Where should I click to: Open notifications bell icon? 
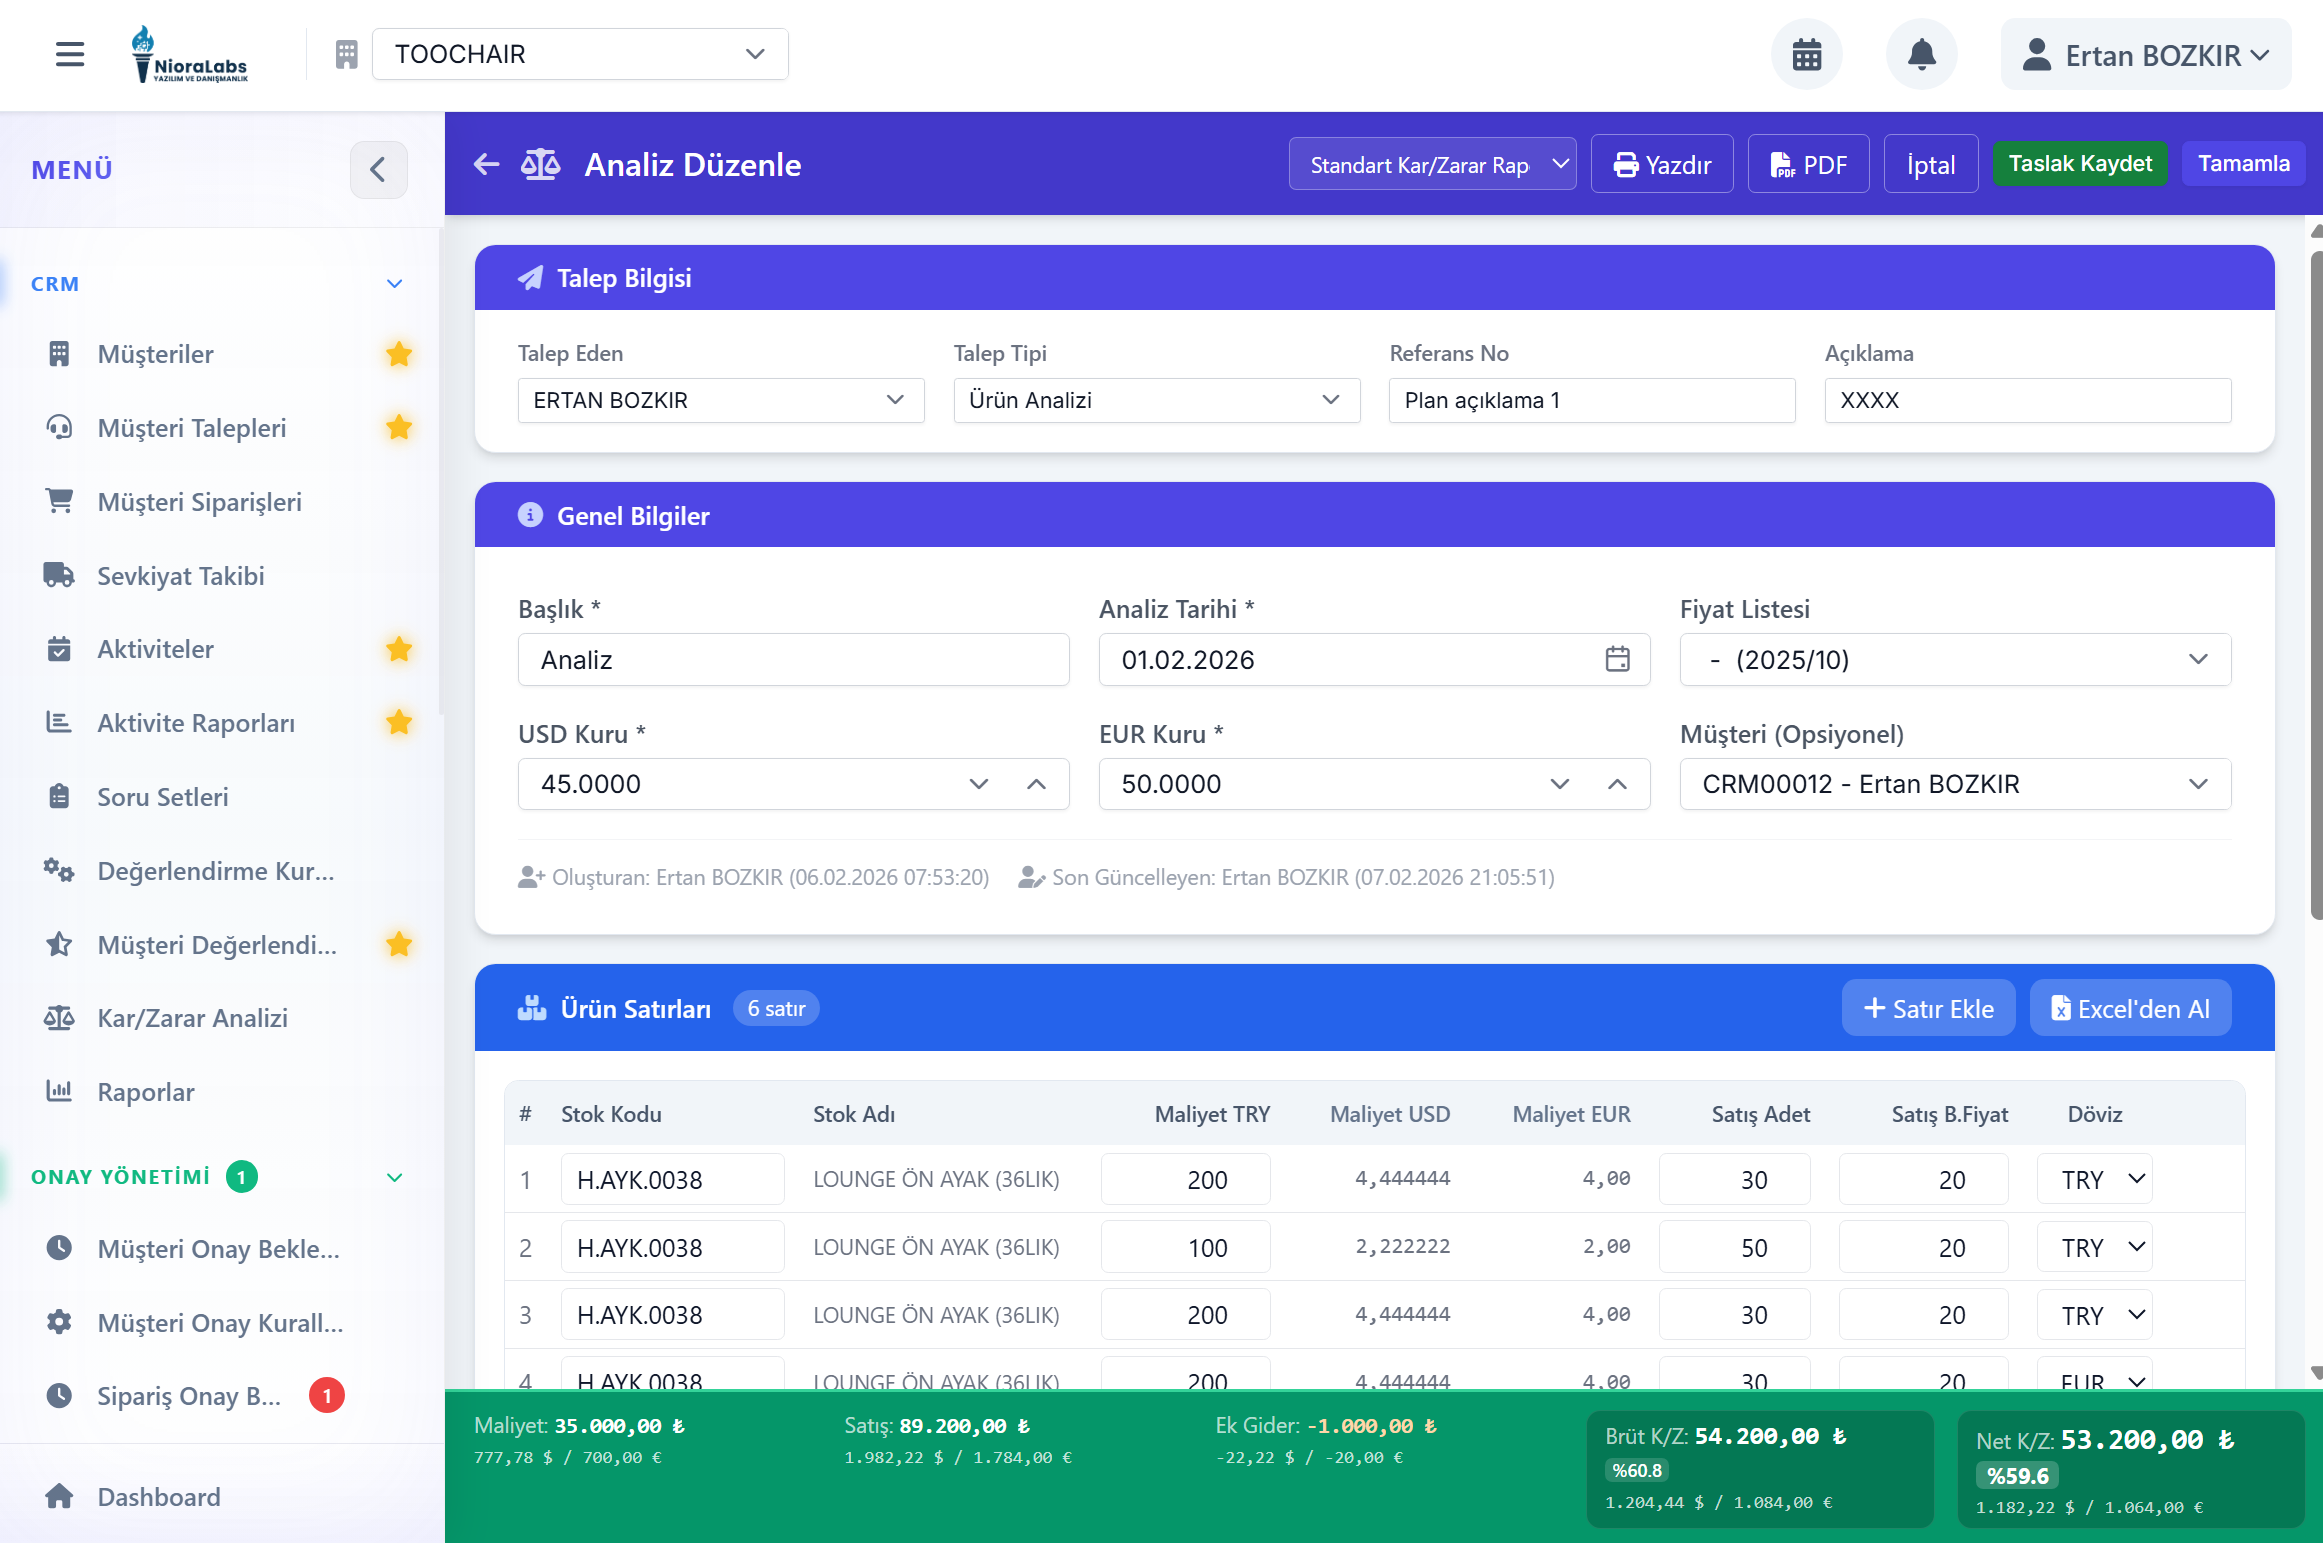[1921, 54]
